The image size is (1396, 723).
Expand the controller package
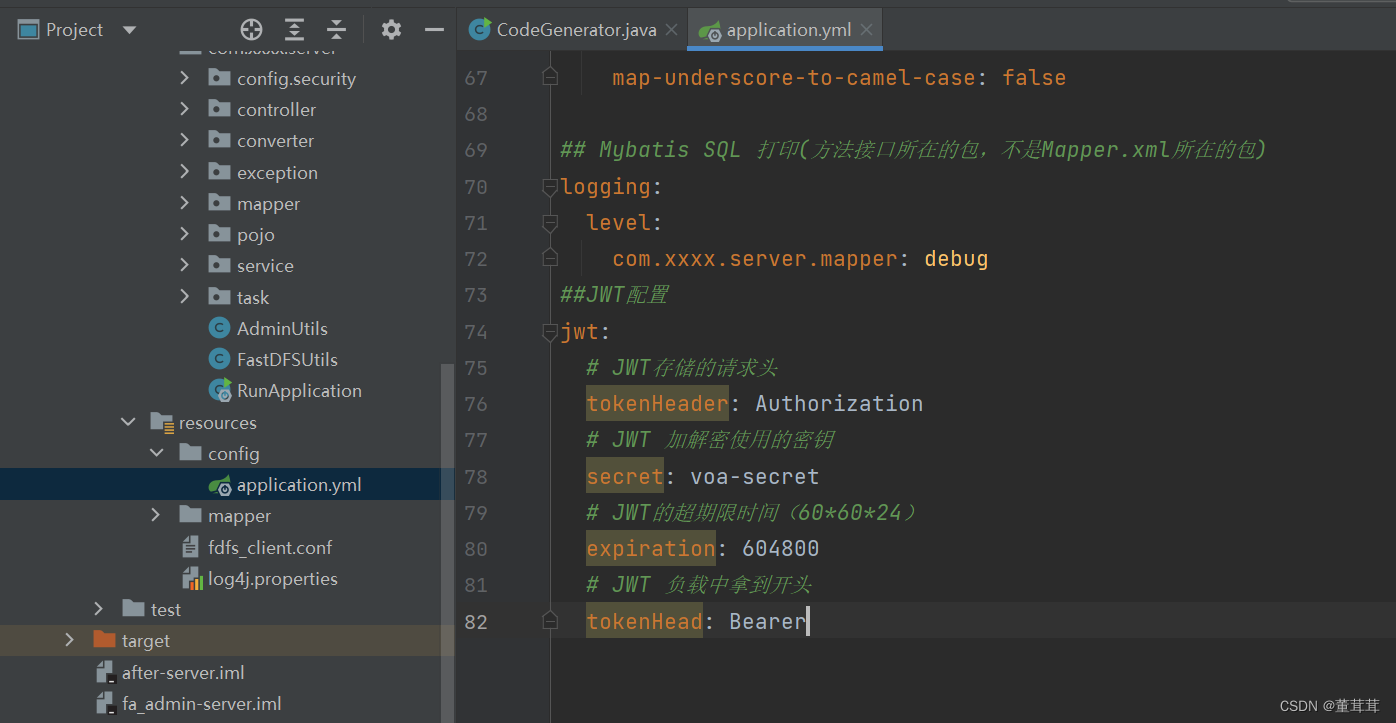point(184,109)
